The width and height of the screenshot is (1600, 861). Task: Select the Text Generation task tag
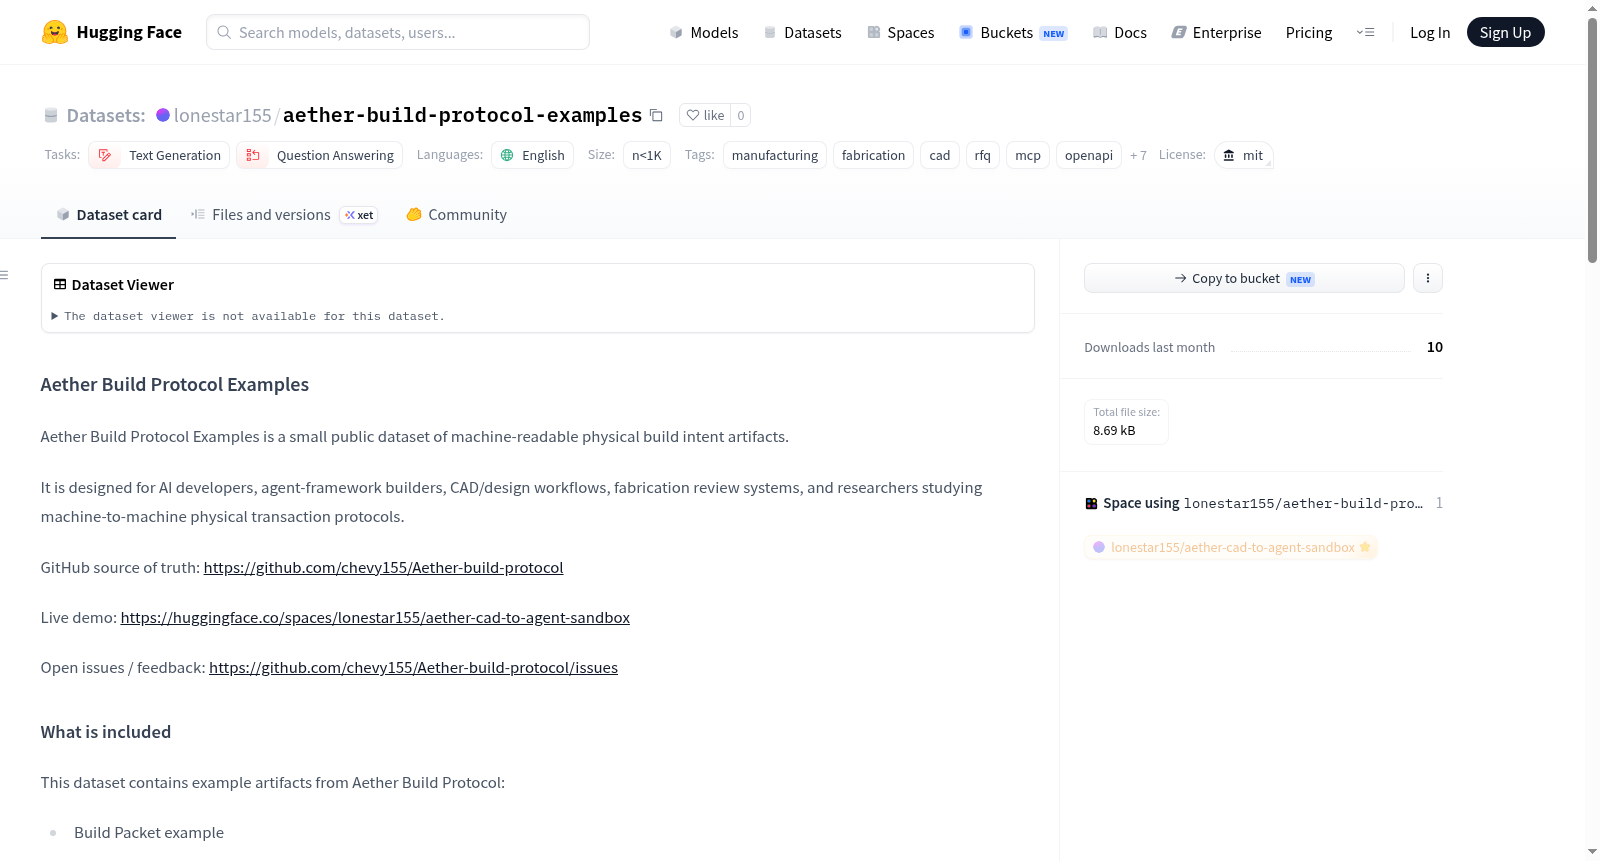coord(159,155)
